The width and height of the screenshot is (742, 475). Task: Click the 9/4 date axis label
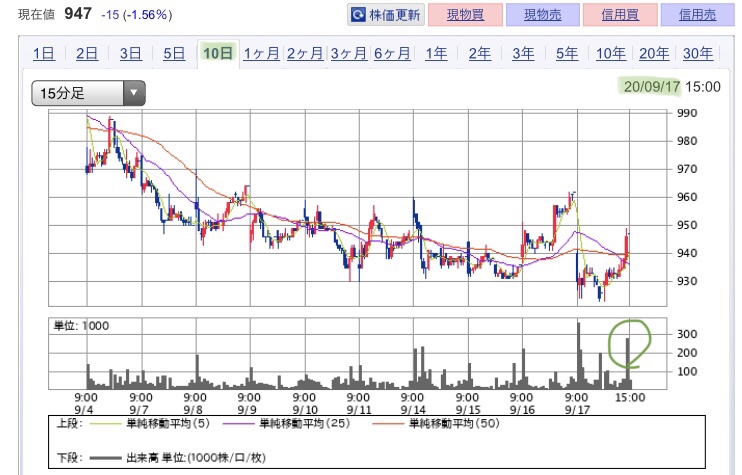(x=84, y=410)
